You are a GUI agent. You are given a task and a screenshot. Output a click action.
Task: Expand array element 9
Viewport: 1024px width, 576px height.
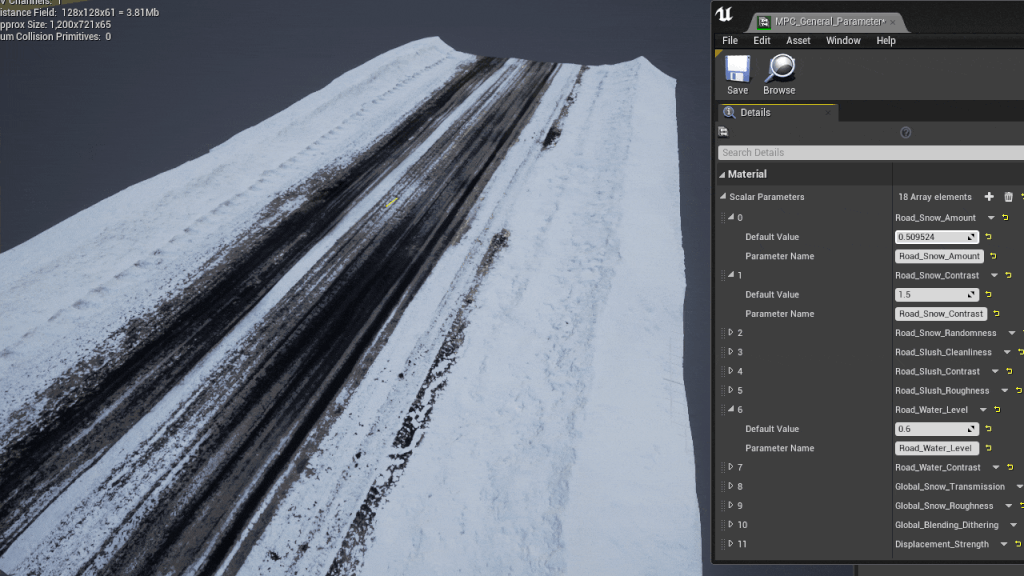pyautogui.click(x=731, y=505)
